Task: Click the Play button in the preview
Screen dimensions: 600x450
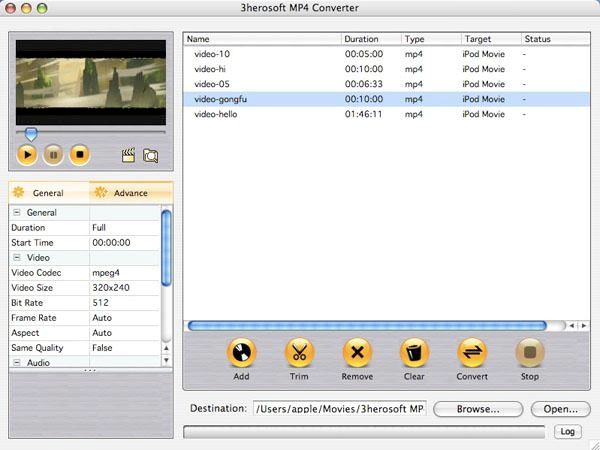Action: coord(27,155)
